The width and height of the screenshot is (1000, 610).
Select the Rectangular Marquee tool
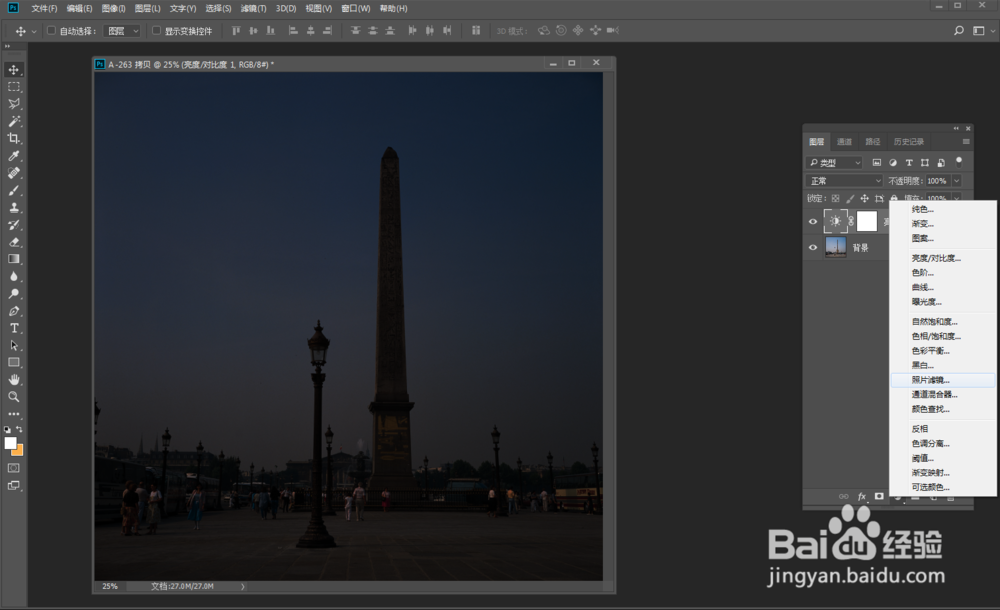(13, 87)
